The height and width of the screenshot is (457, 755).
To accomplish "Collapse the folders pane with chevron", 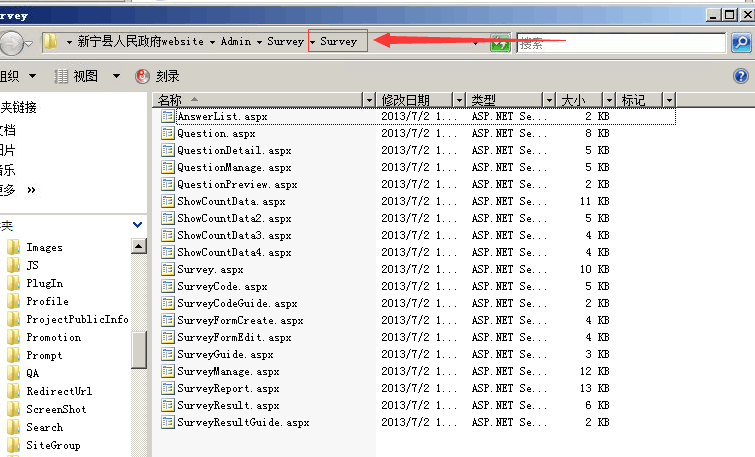I will pos(138,226).
